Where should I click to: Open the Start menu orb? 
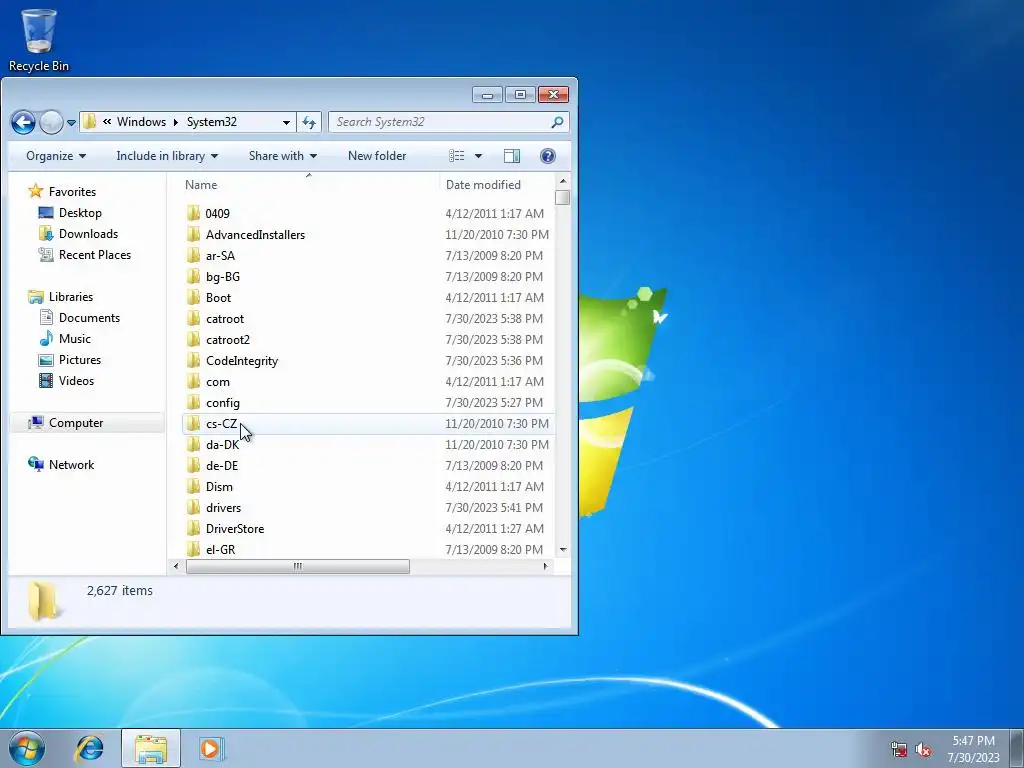tap(27, 748)
